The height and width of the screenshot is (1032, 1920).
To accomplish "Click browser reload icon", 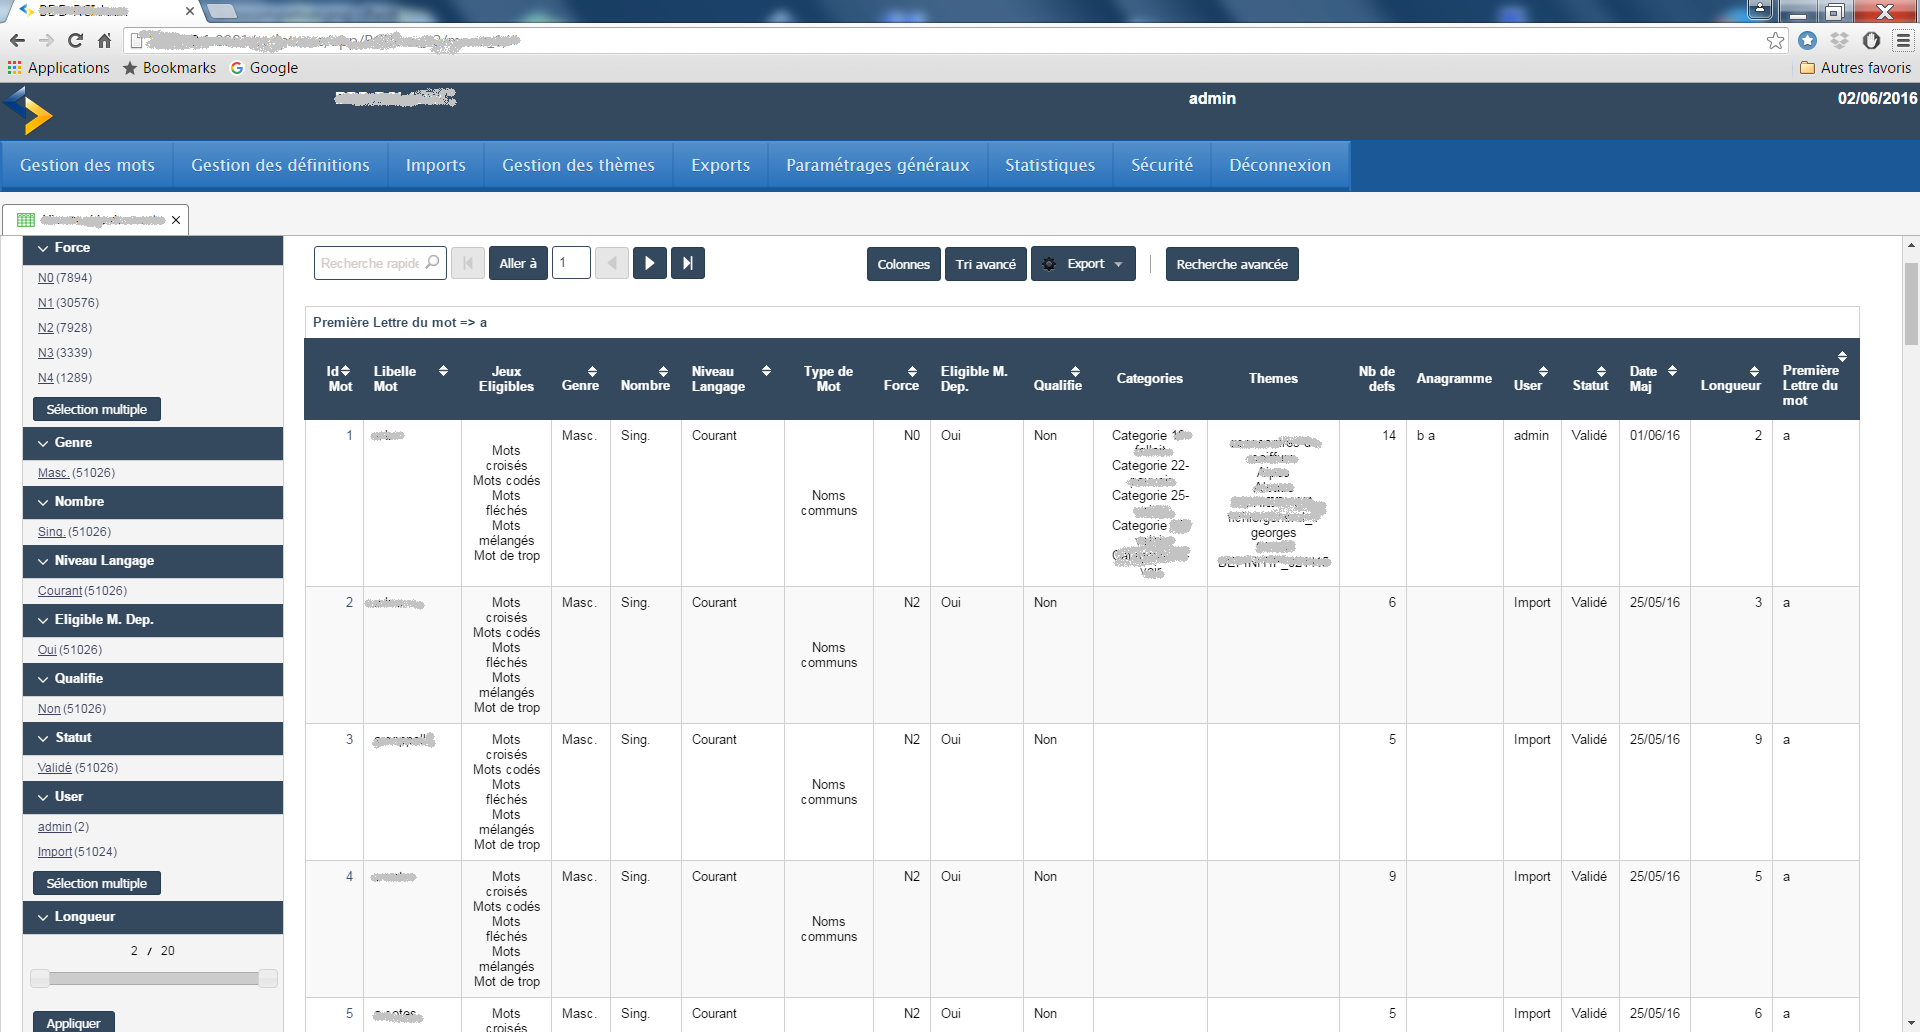I will [75, 41].
